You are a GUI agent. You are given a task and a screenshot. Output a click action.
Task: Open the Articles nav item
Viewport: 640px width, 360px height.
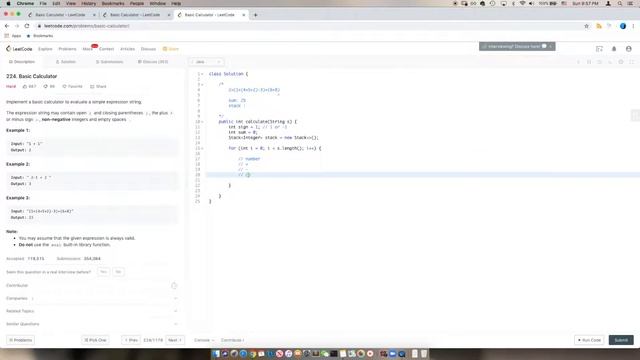(127, 49)
